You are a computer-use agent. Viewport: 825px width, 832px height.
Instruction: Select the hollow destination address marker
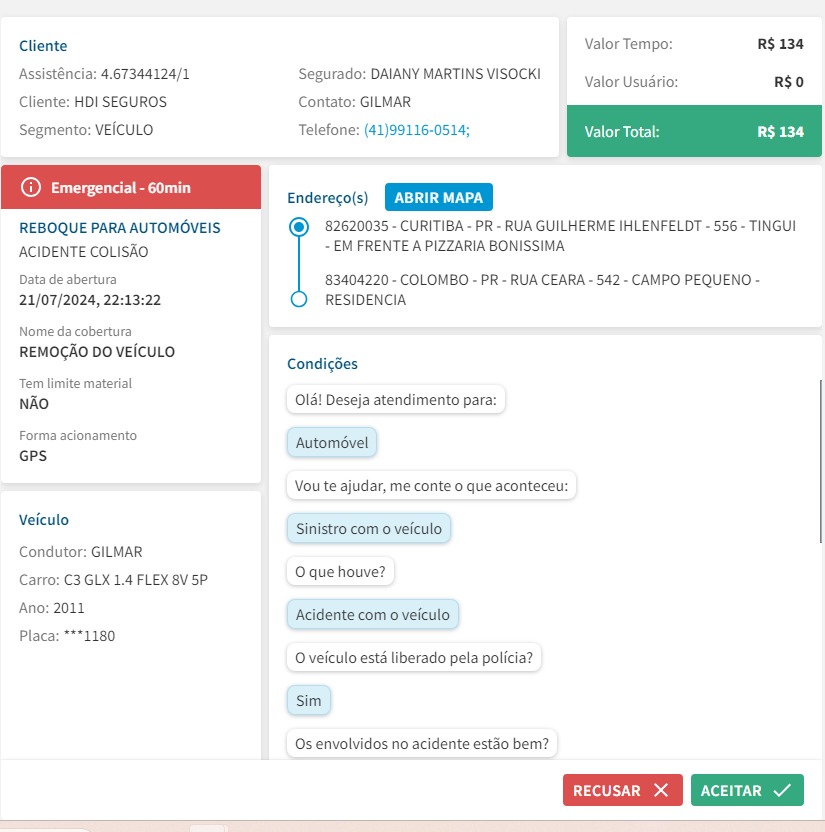point(297,299)
